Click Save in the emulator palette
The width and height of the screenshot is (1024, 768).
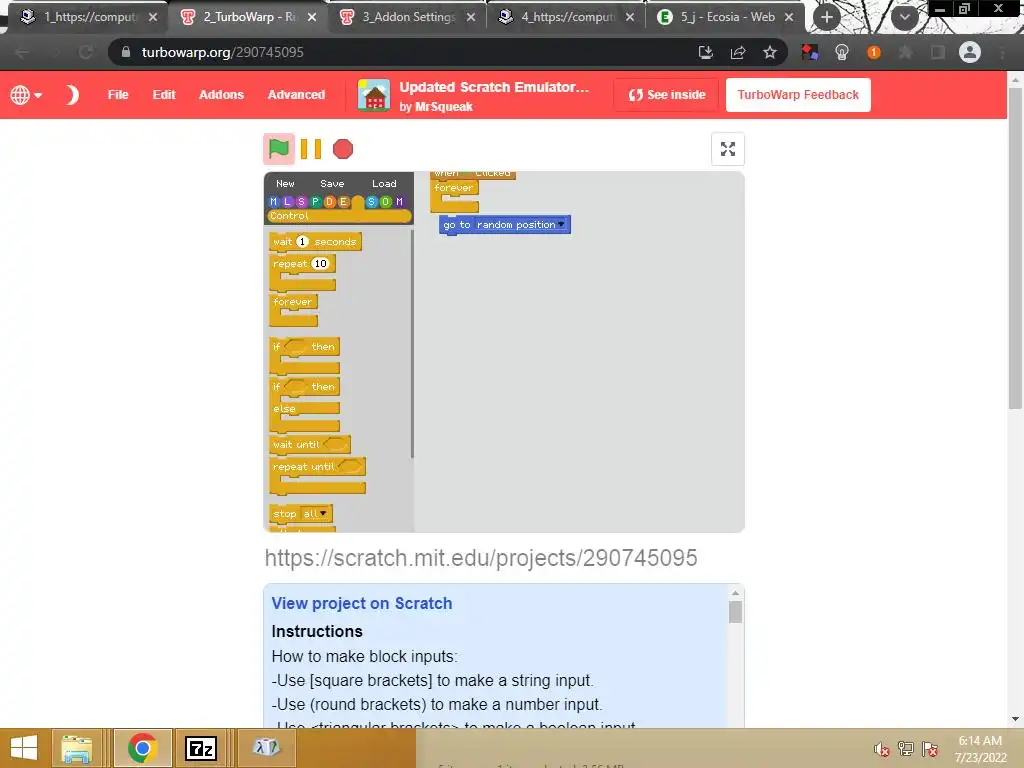coord(332,184)
